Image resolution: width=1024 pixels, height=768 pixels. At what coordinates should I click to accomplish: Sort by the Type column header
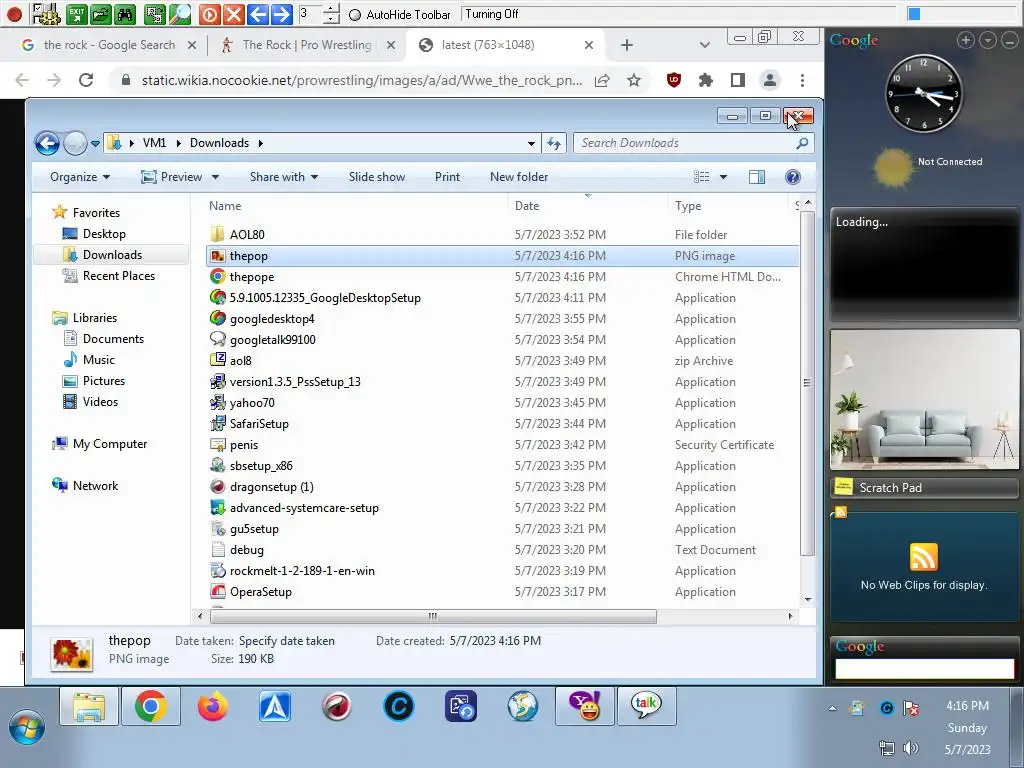pyautogui.click(x=688, y=206)
